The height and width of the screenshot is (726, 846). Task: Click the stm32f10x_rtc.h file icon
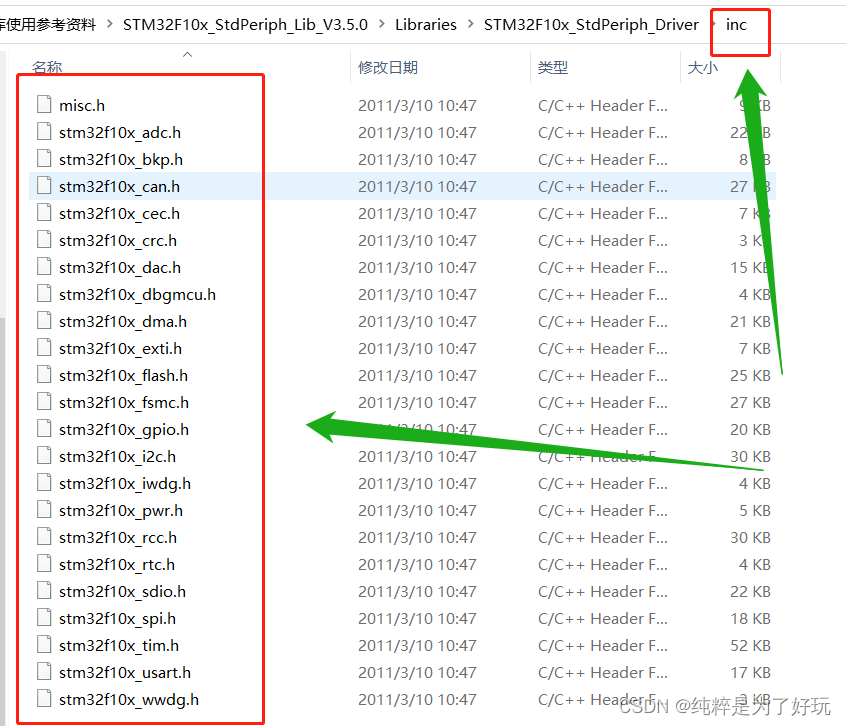tap(44, 563)
